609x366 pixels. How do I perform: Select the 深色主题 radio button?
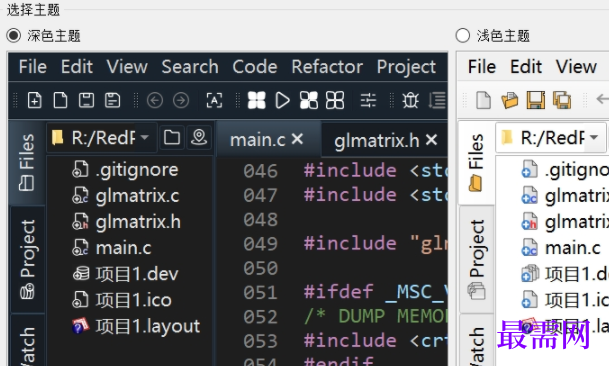(x=14, y=36)
